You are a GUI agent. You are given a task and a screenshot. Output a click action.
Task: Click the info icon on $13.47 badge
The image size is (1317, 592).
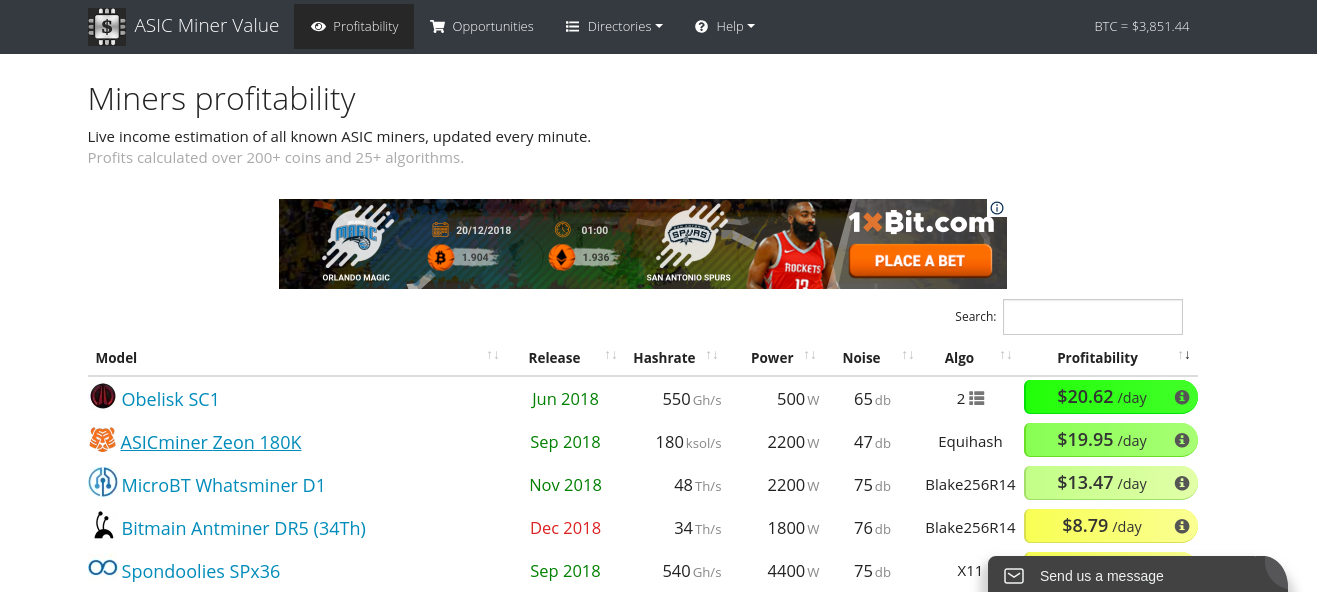click(1181, 484)
